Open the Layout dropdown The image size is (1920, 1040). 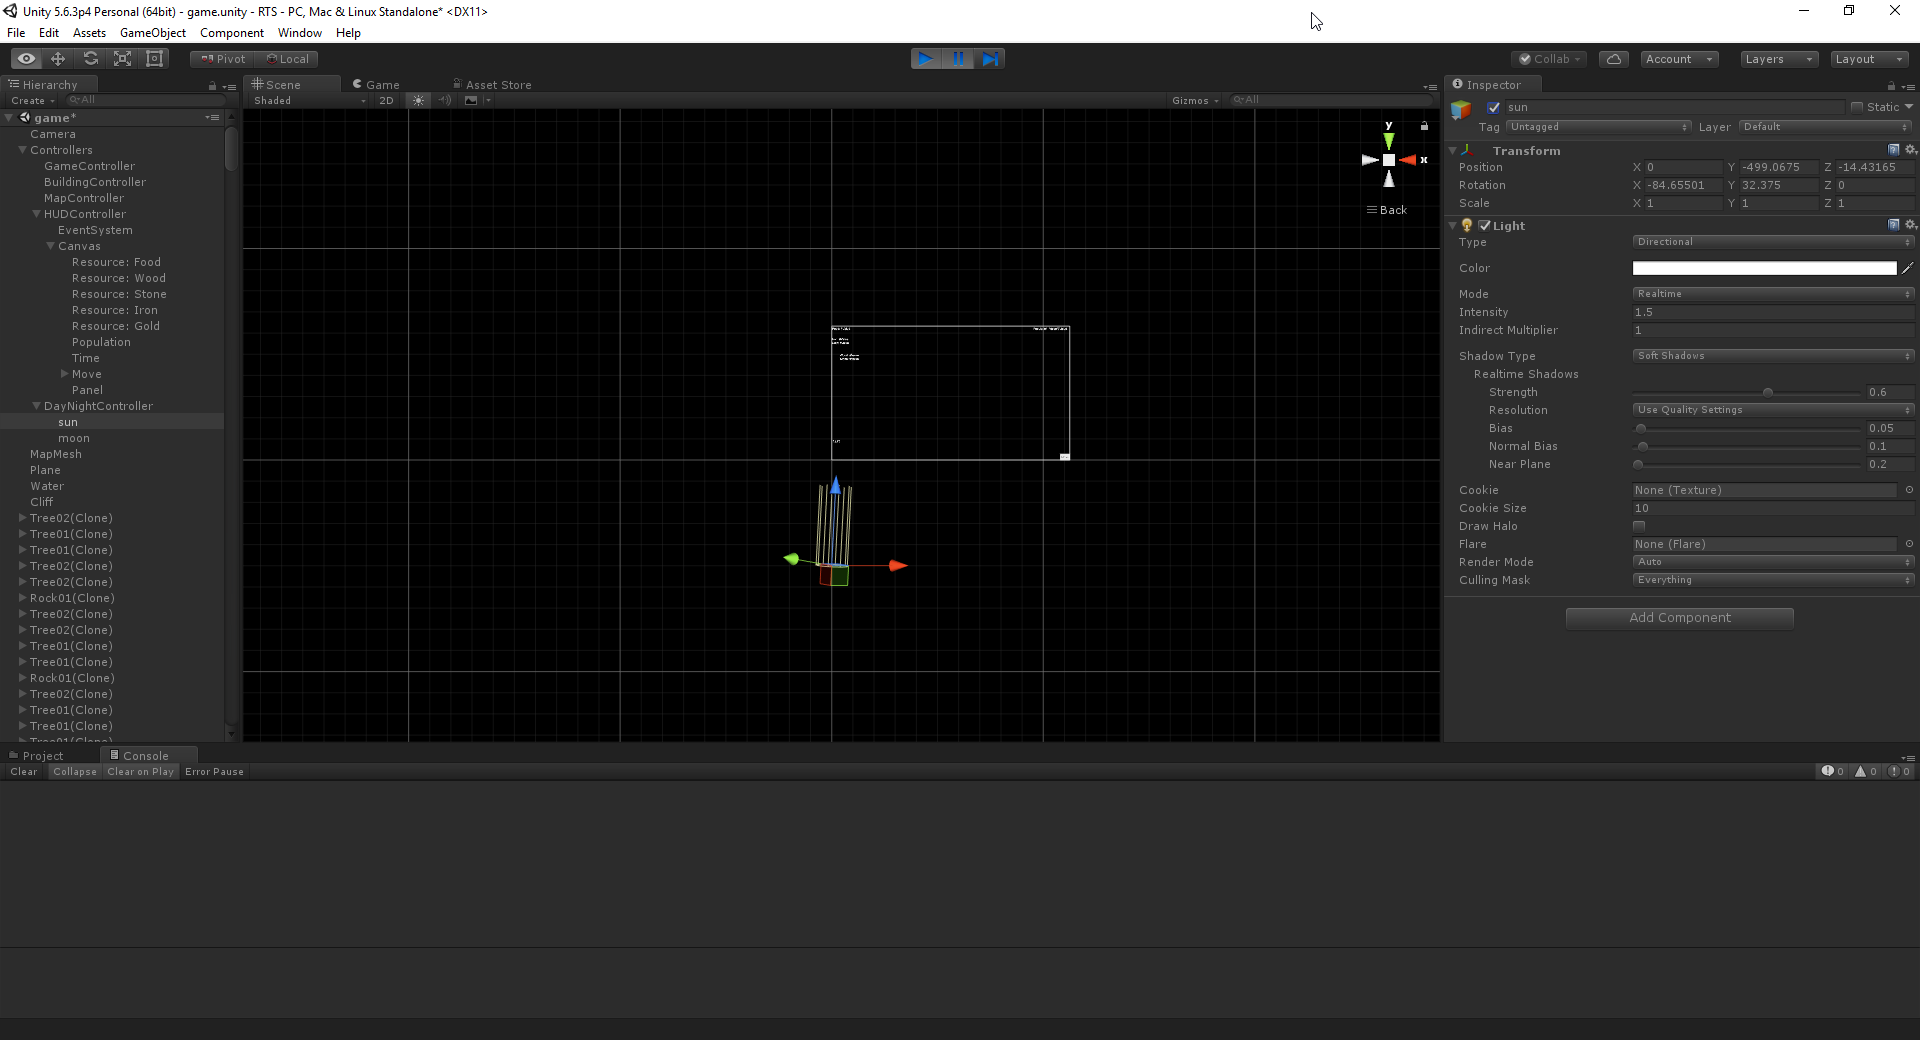point(1868,59)
